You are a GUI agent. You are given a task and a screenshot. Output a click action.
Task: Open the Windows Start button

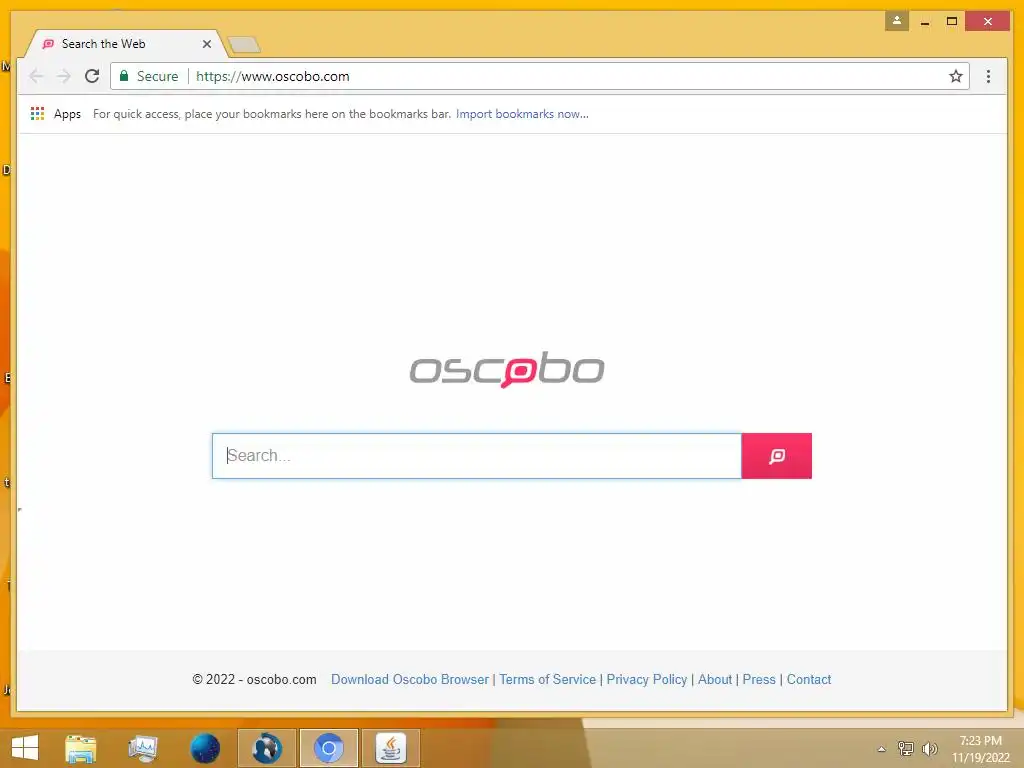click(25, 748)
